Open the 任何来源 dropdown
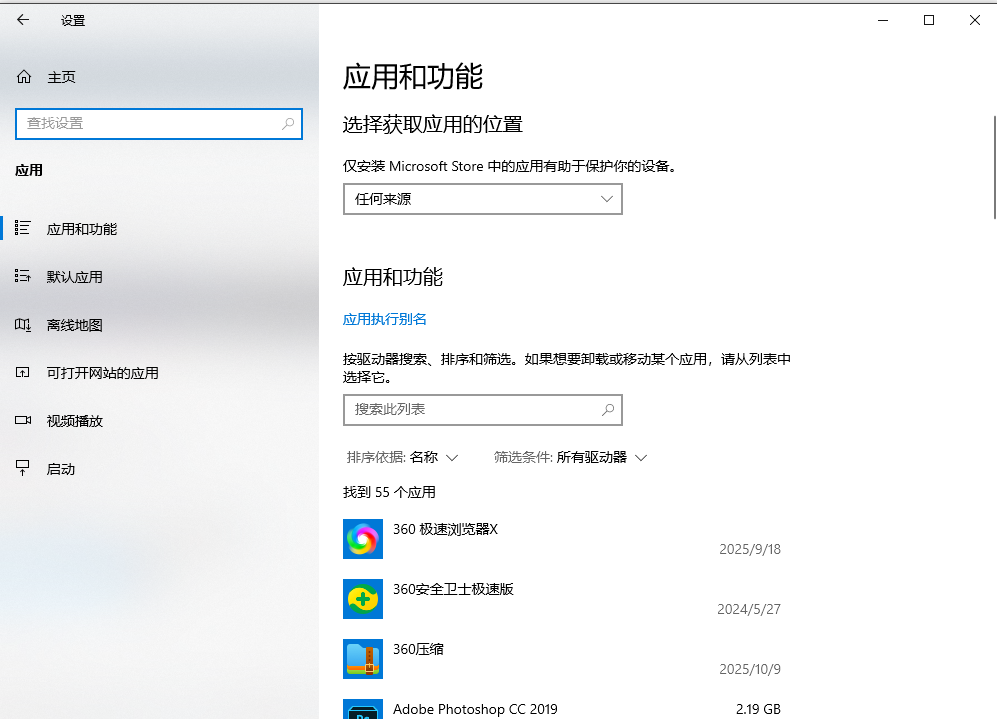This screenshot has width=997, height=719. 482,199
